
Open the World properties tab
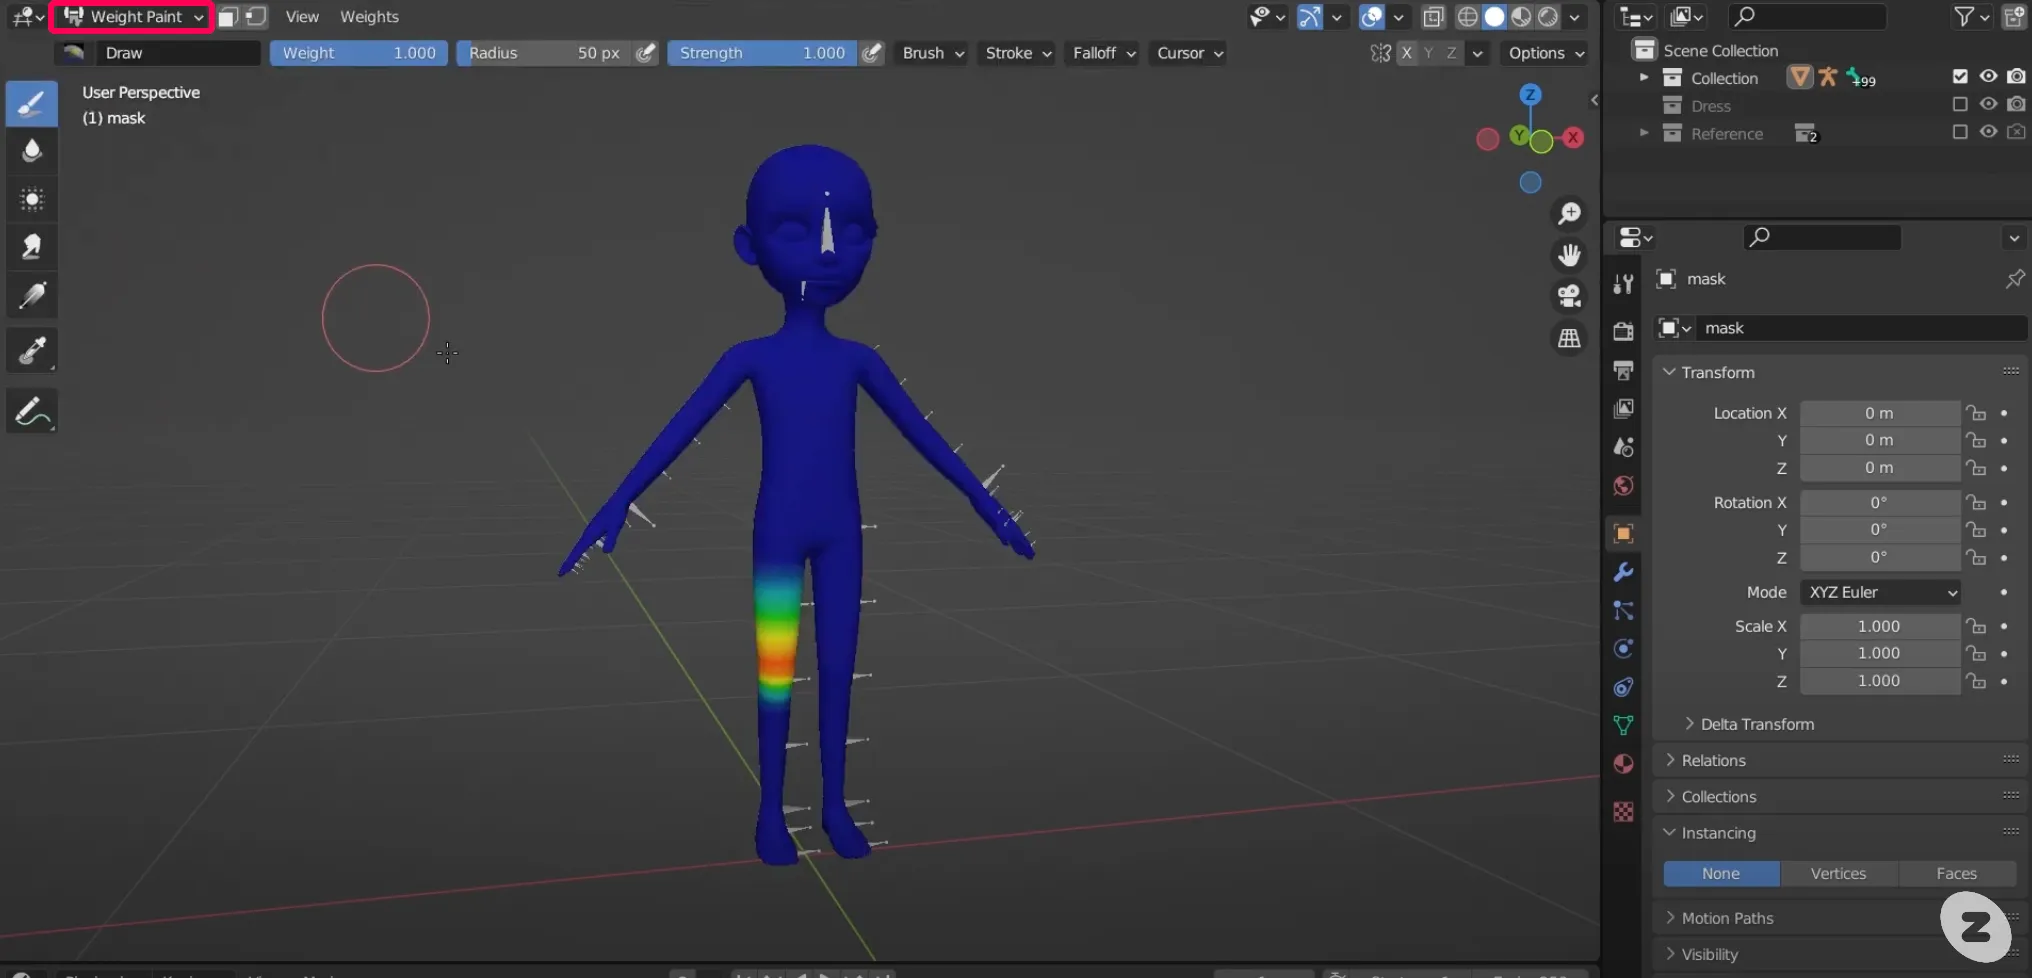1623,486
